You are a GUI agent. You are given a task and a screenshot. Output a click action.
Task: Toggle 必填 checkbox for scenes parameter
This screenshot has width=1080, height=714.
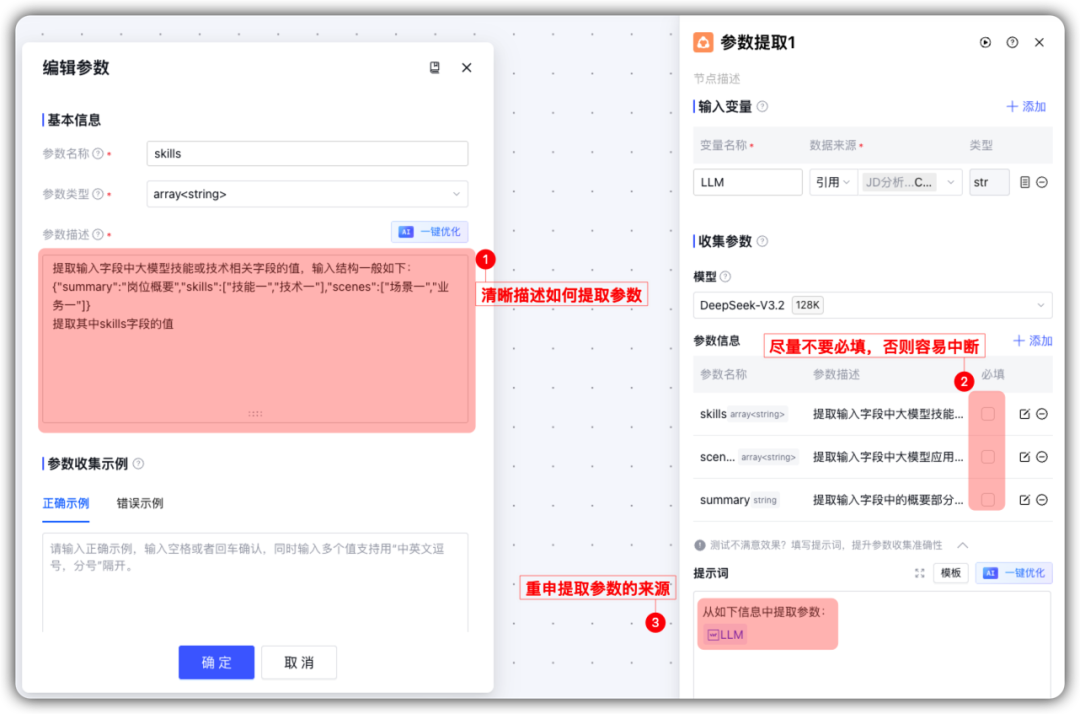tap(988, 457)
